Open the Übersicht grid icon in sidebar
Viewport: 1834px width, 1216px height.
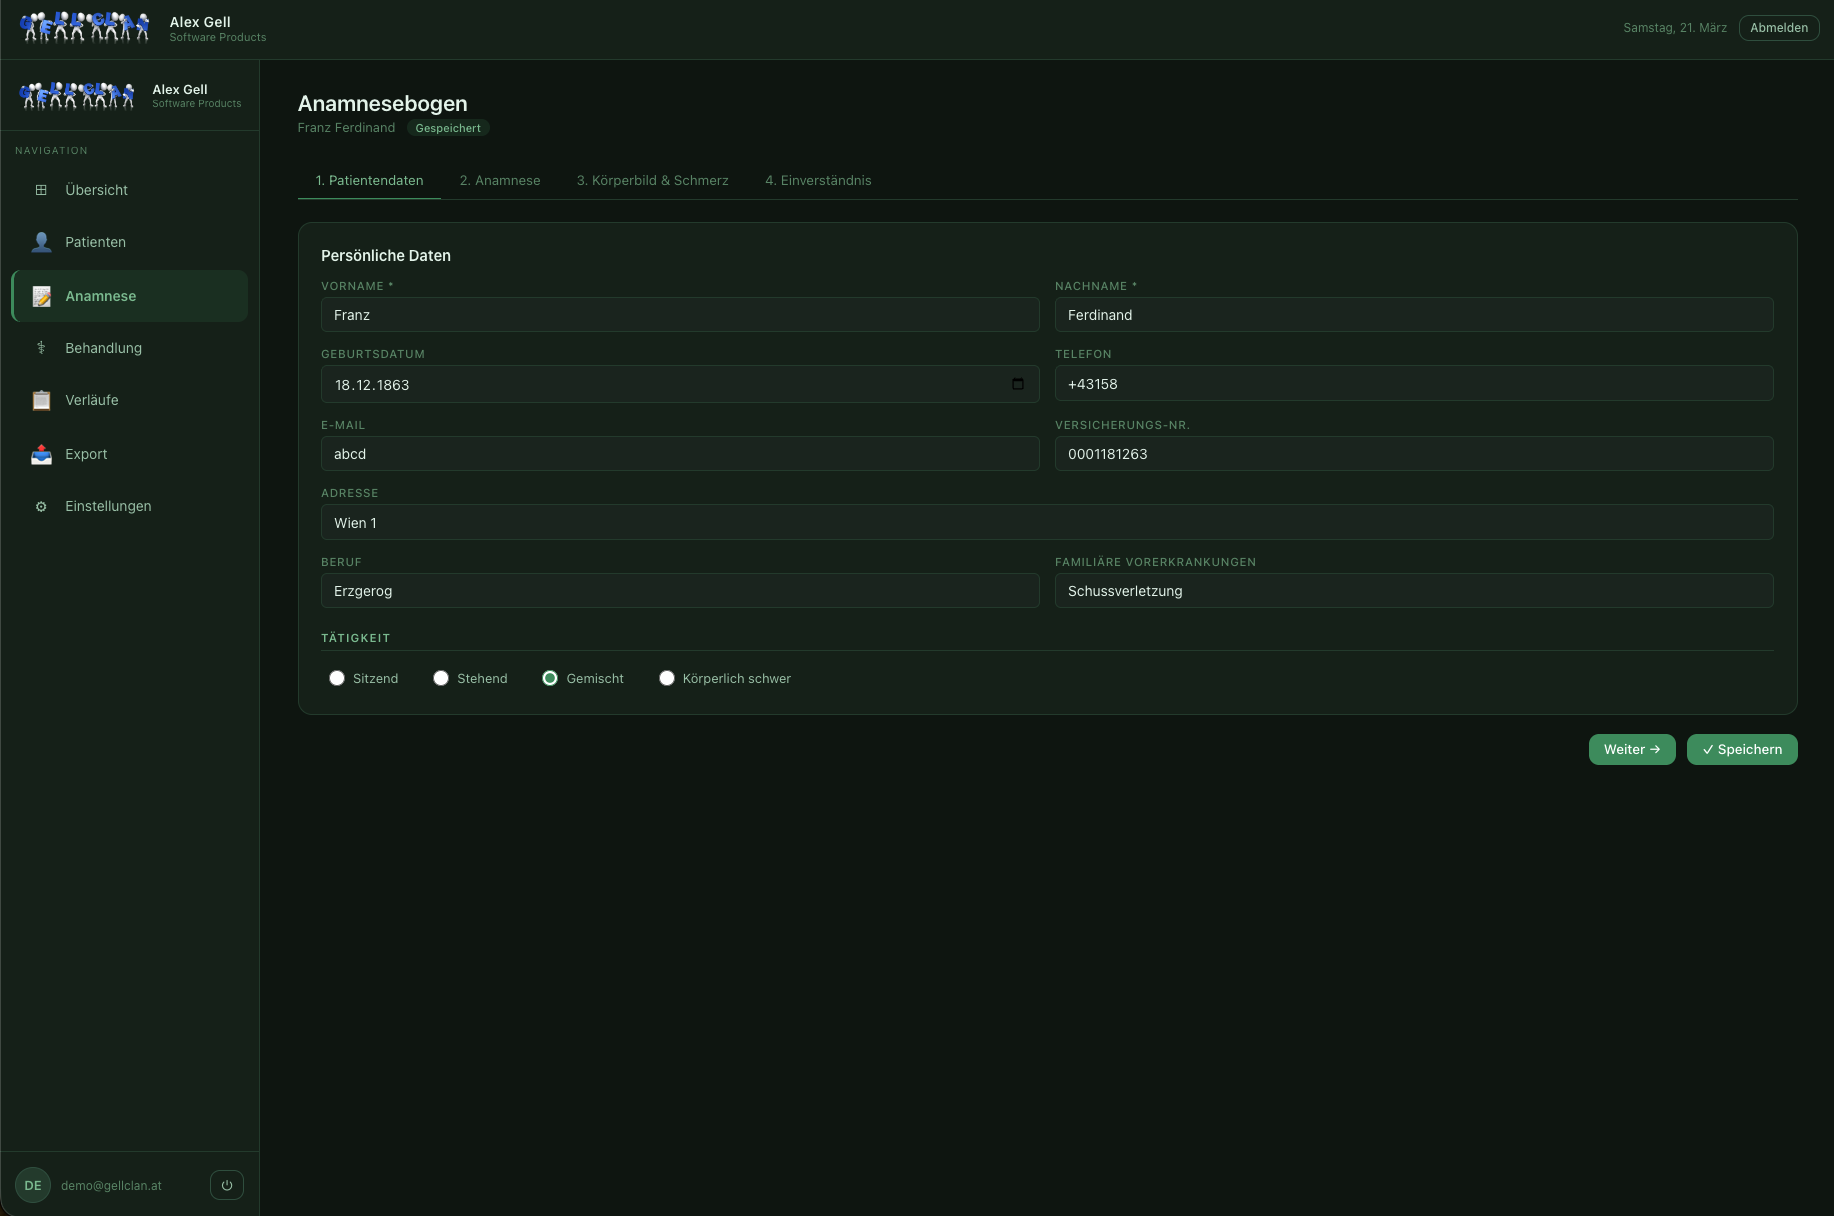pos(41,190)
